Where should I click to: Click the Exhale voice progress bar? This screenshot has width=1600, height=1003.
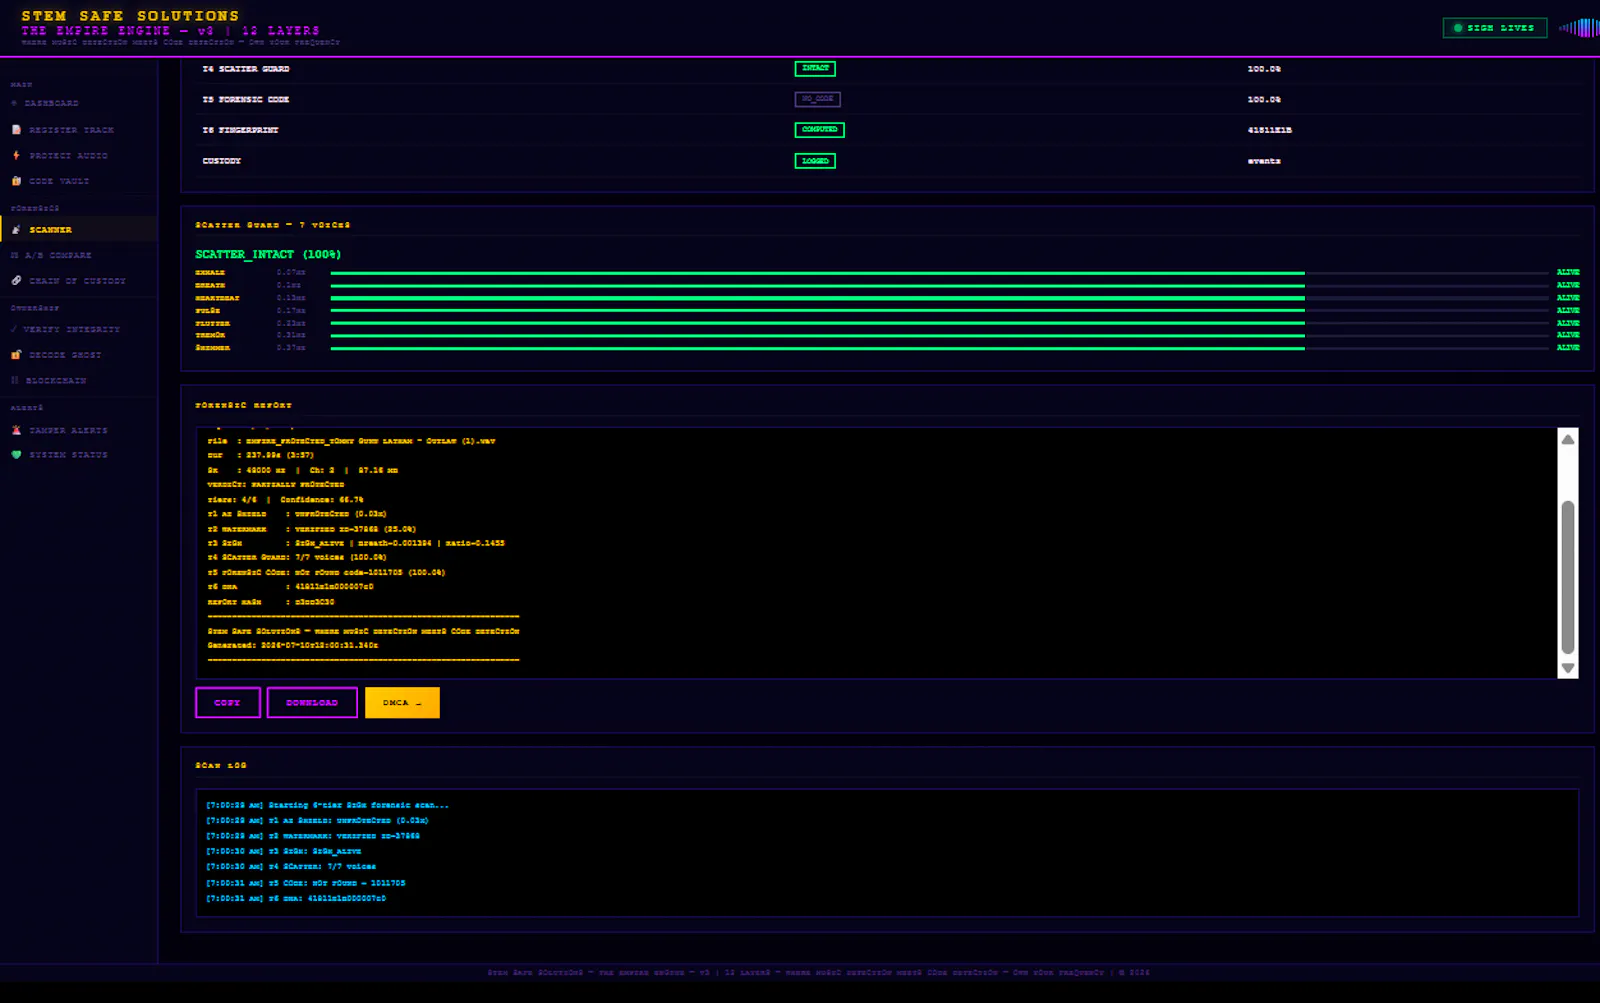(x=939, y=273)
